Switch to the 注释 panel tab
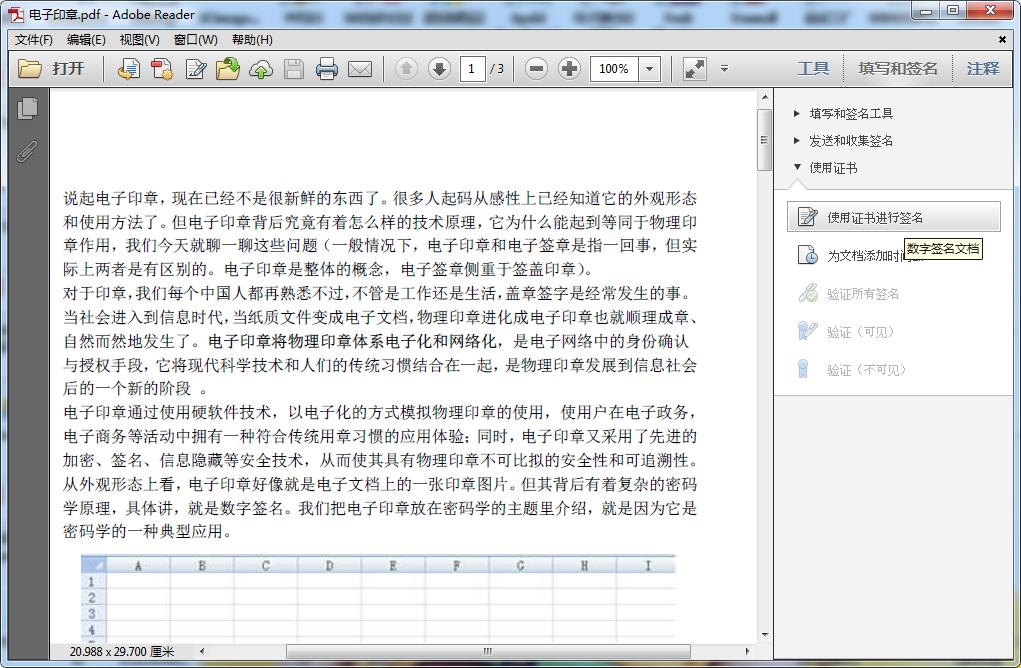Viewport: 1021px width, 668px height. tap(982, 69)
